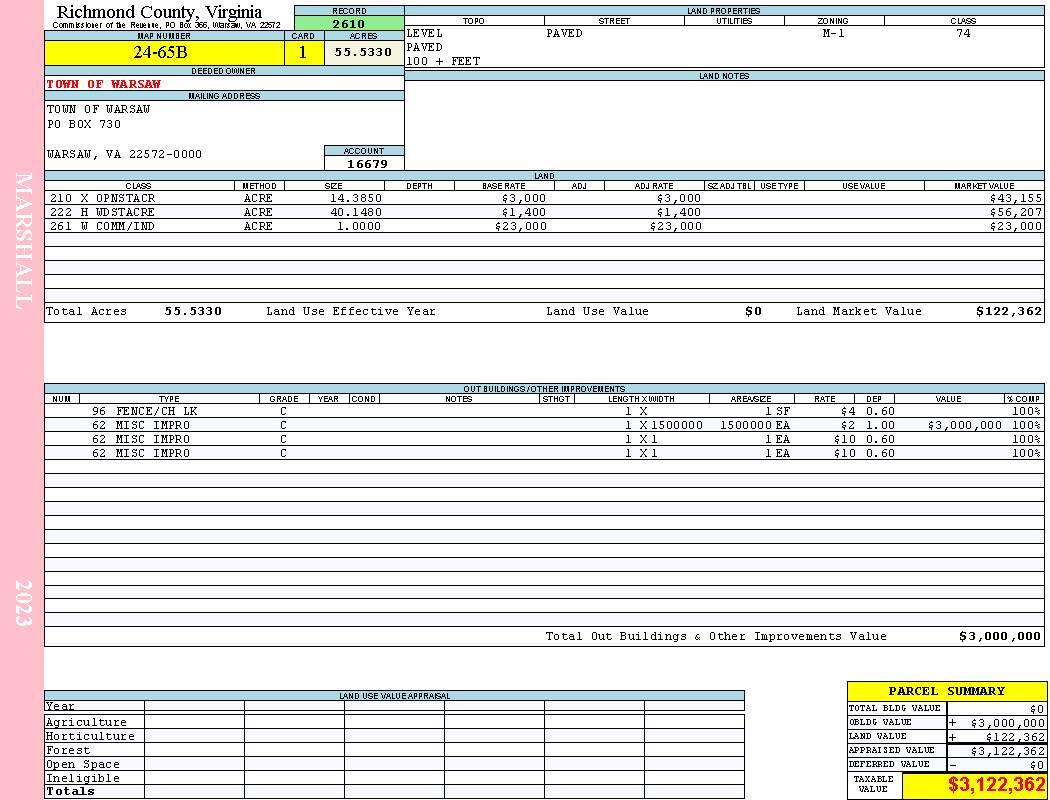Click the acres value 55.5330 in header
1050x800 pixels.
[x=363, y=52]
